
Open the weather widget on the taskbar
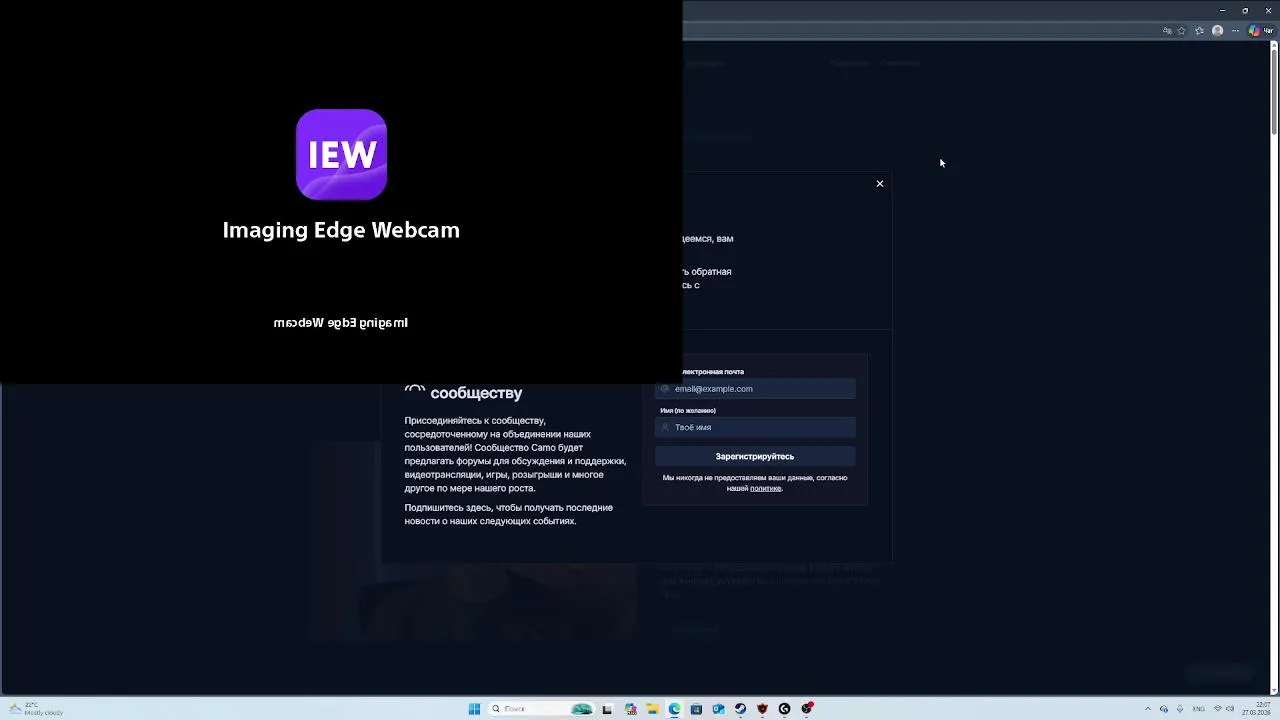coord(36,709)
